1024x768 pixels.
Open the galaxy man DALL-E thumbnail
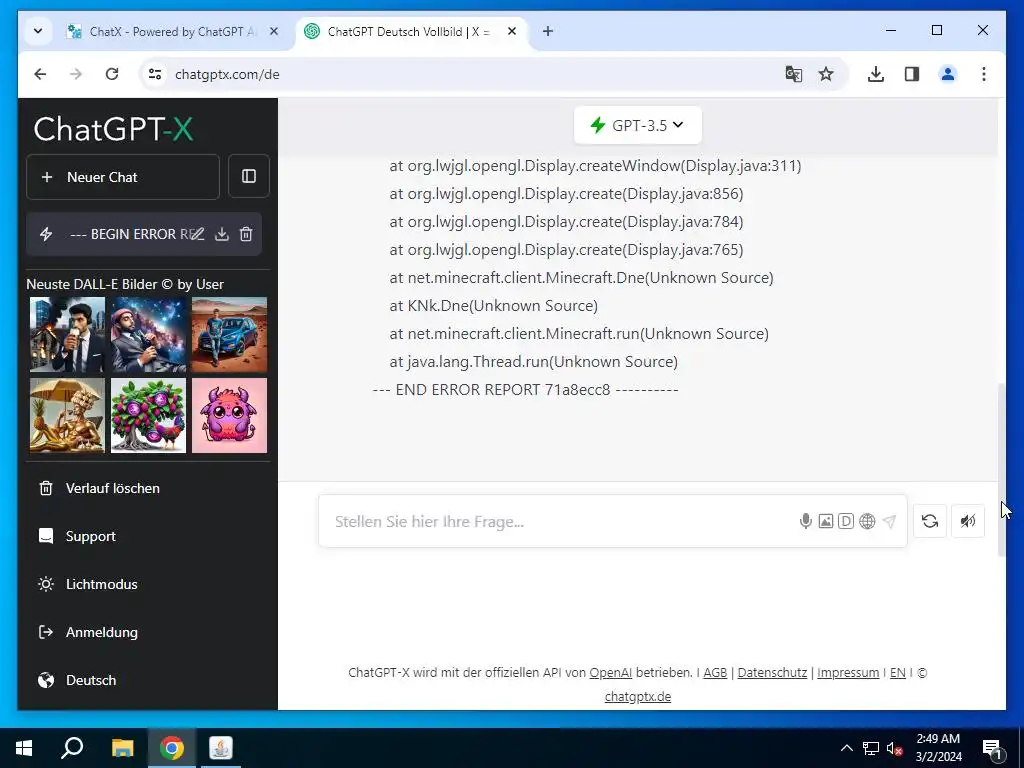pyautogui.click(x=148, y=334)
